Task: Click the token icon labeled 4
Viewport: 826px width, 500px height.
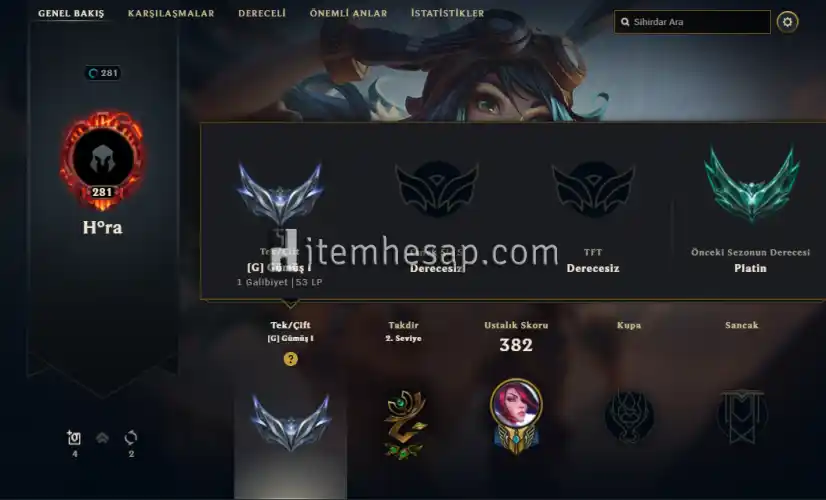Action: tap(74, 437)
